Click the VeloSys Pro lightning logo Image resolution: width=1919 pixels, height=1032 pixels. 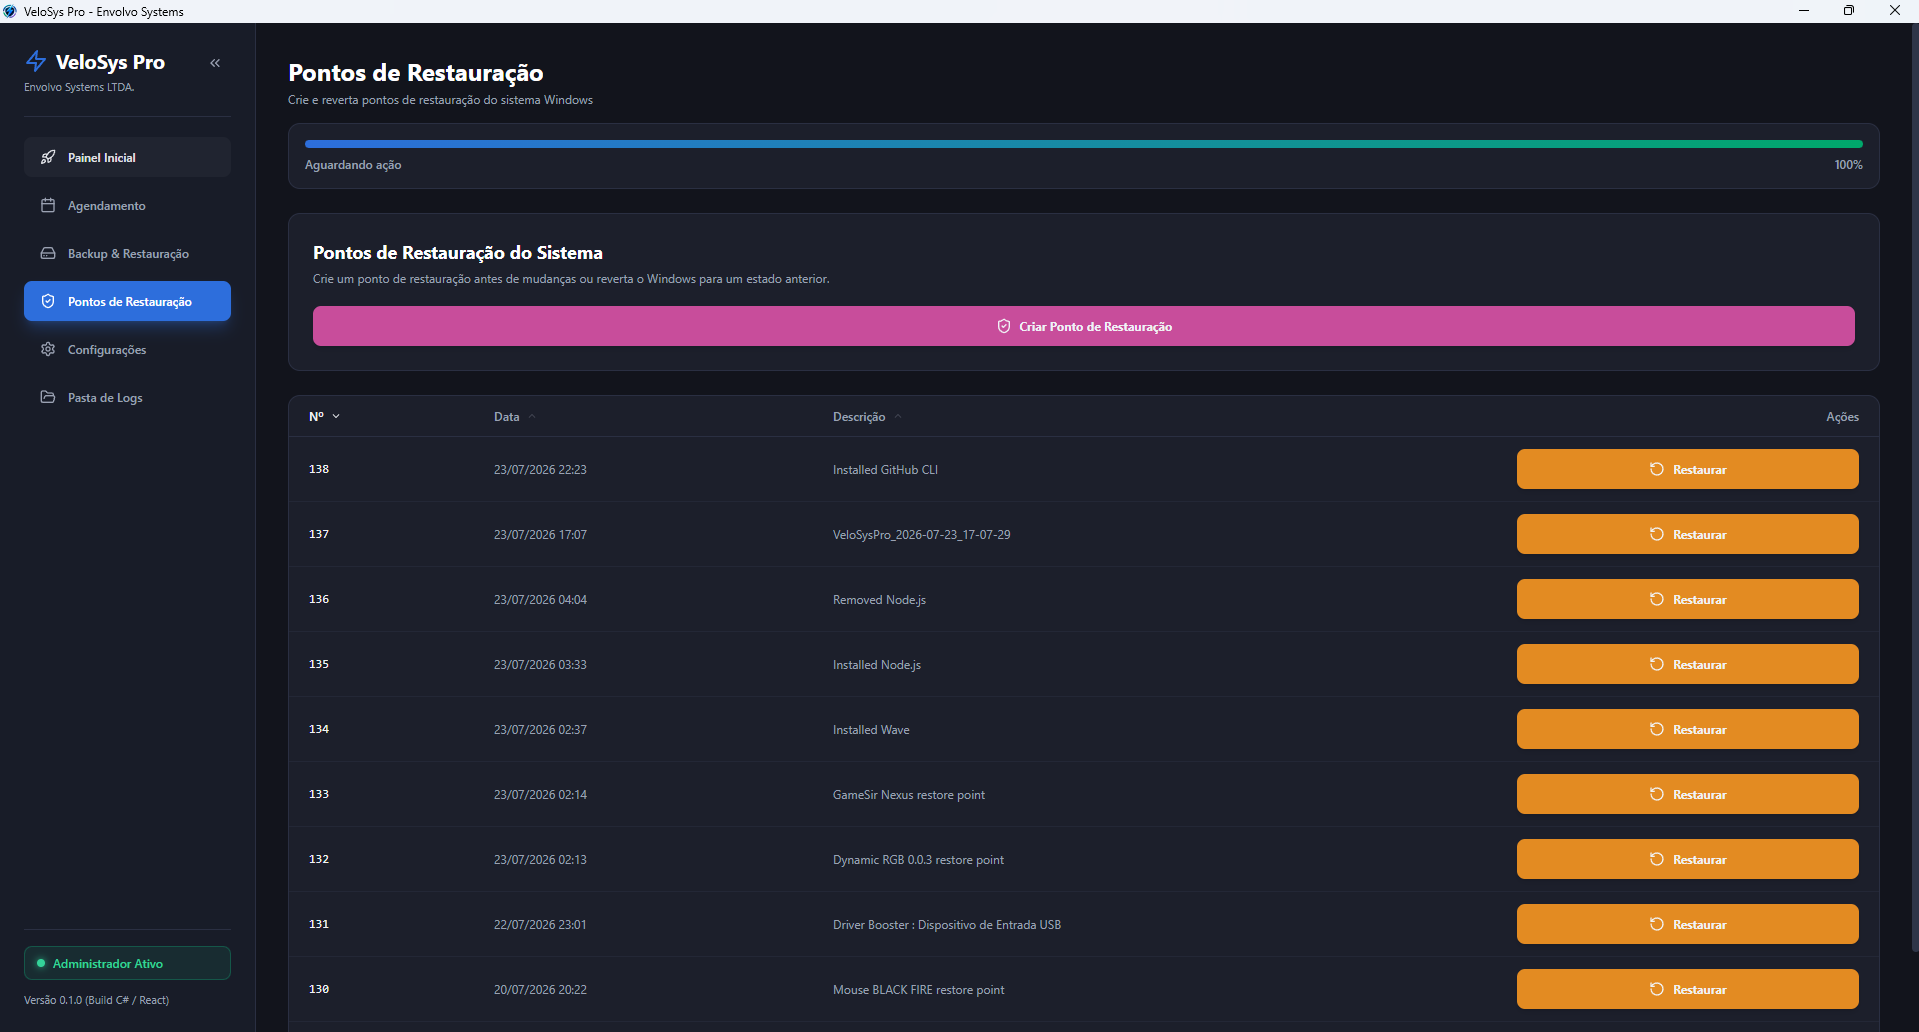(36, 62)
